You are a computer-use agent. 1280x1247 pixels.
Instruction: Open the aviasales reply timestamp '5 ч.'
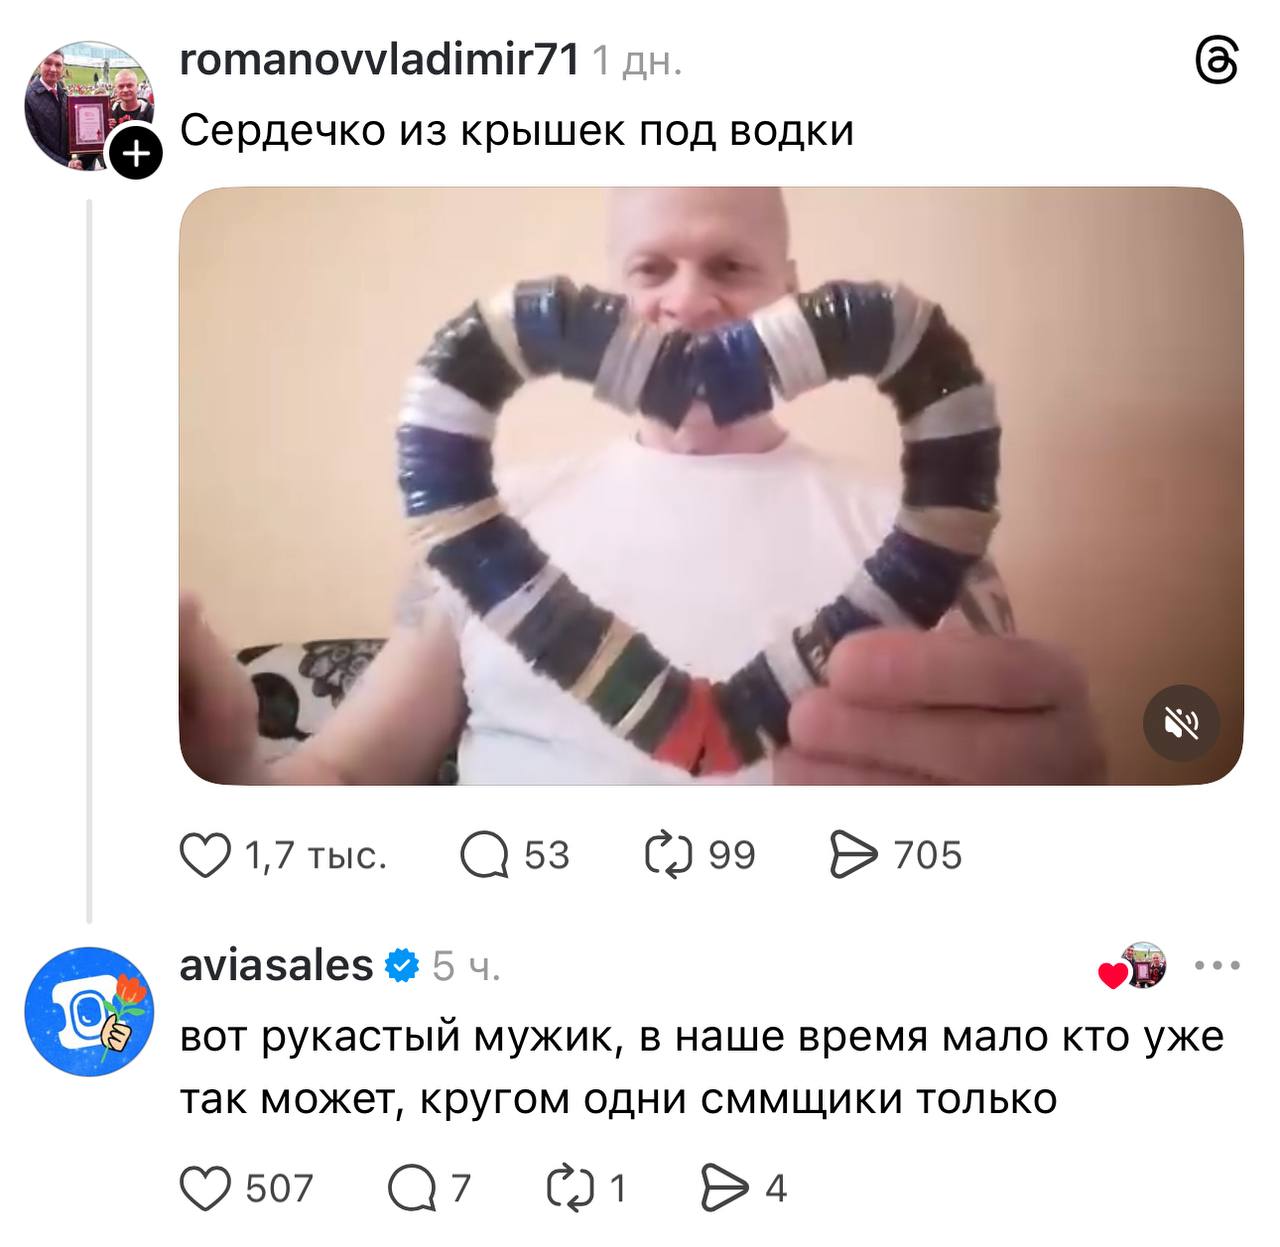pyautogui.click(x=466, y=967)
